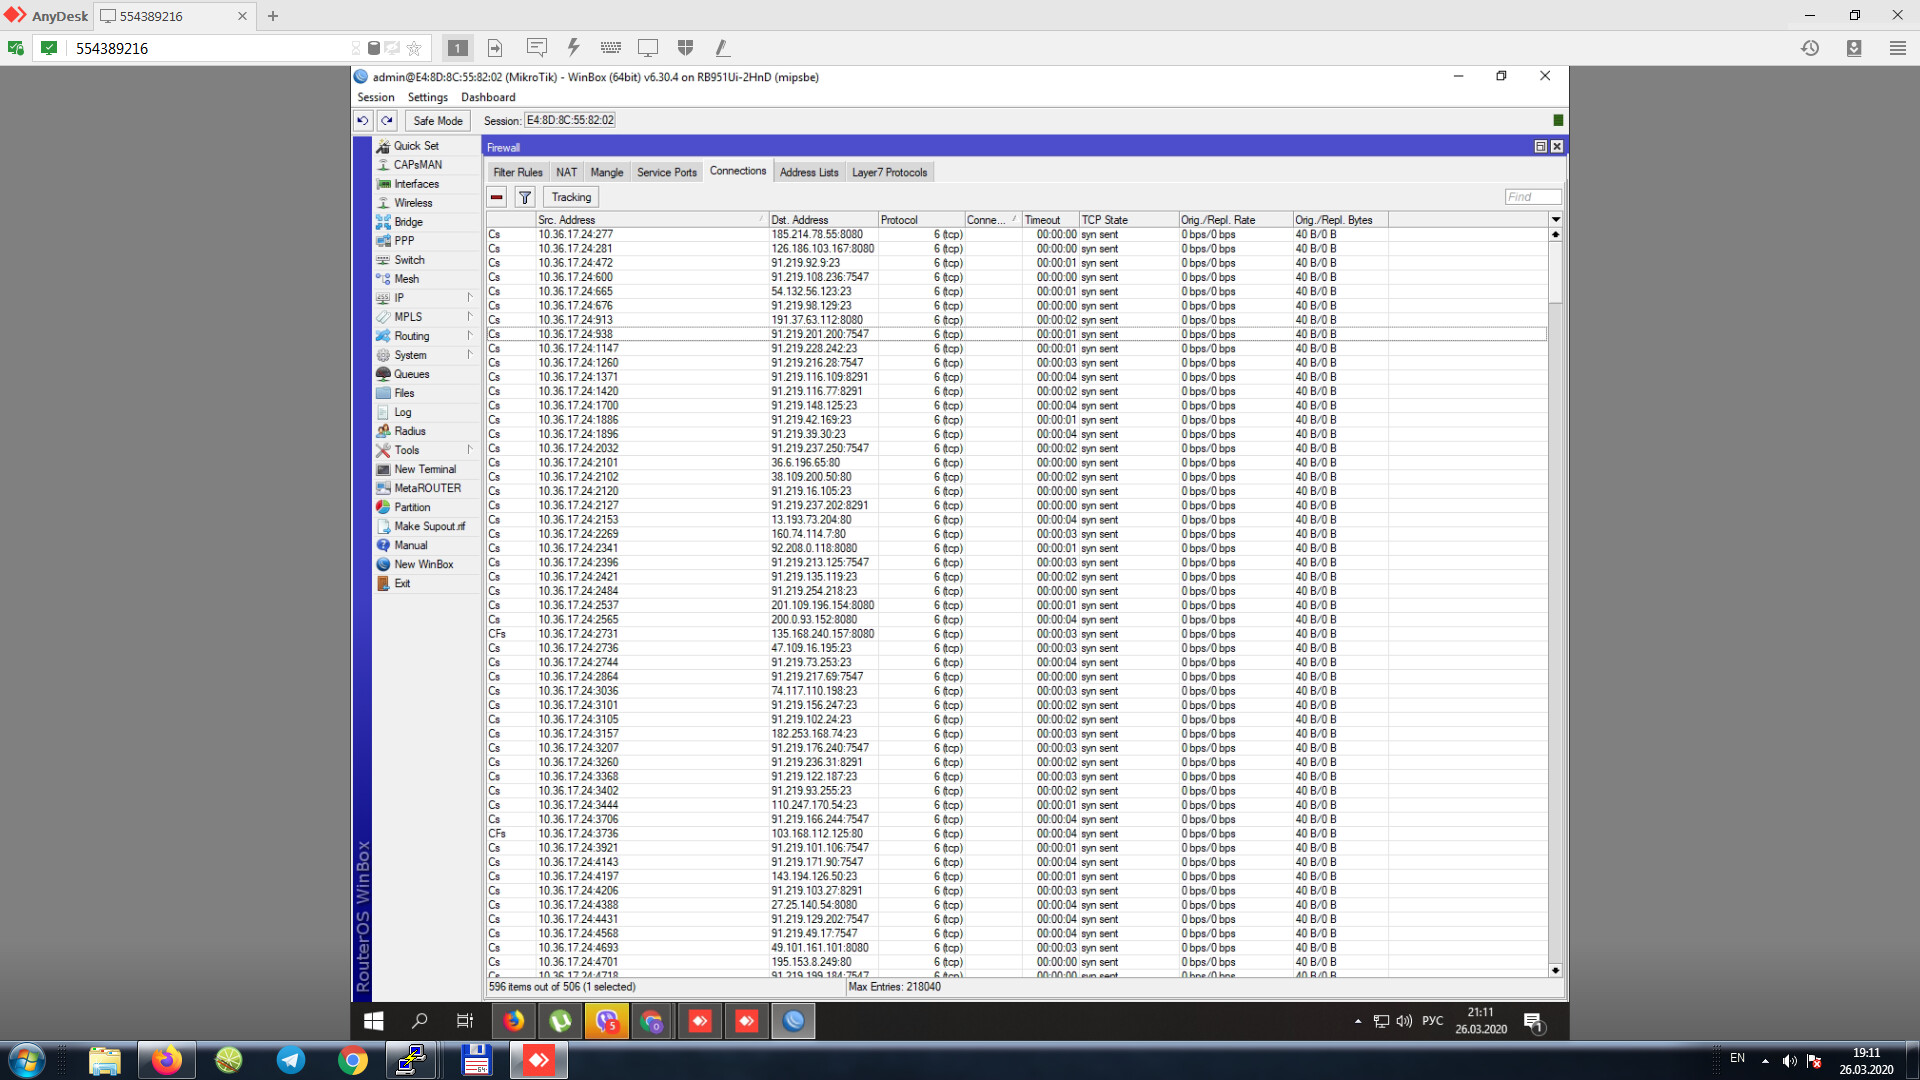Image resolution: width=1920 pixels, height=1080 pixels.
Task: Click the filter funnel icon in Connections
Action: [x=524, y=197]
